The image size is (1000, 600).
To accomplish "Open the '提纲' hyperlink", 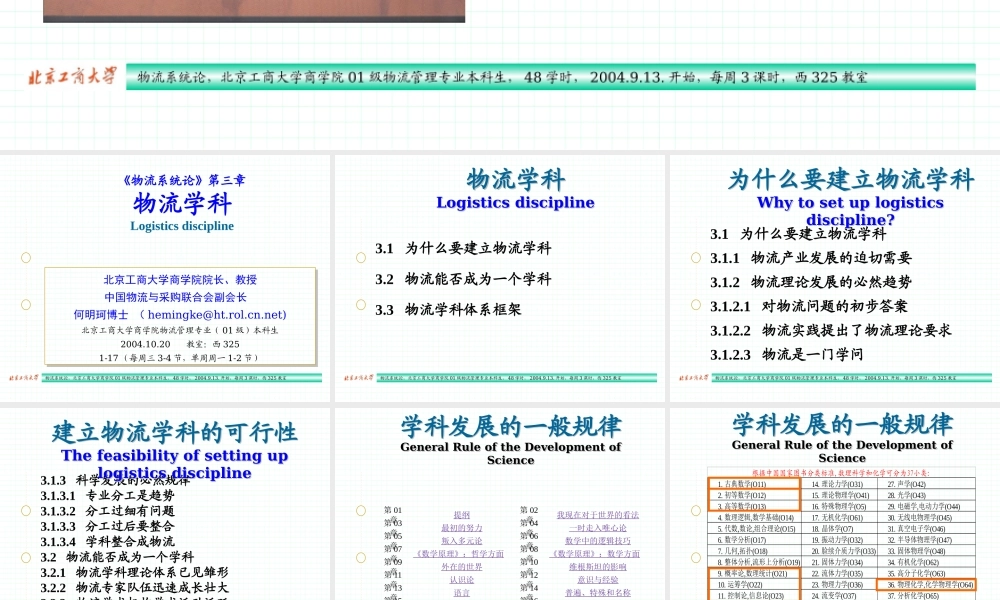I will pyautogui.click(x=462, y=515).
